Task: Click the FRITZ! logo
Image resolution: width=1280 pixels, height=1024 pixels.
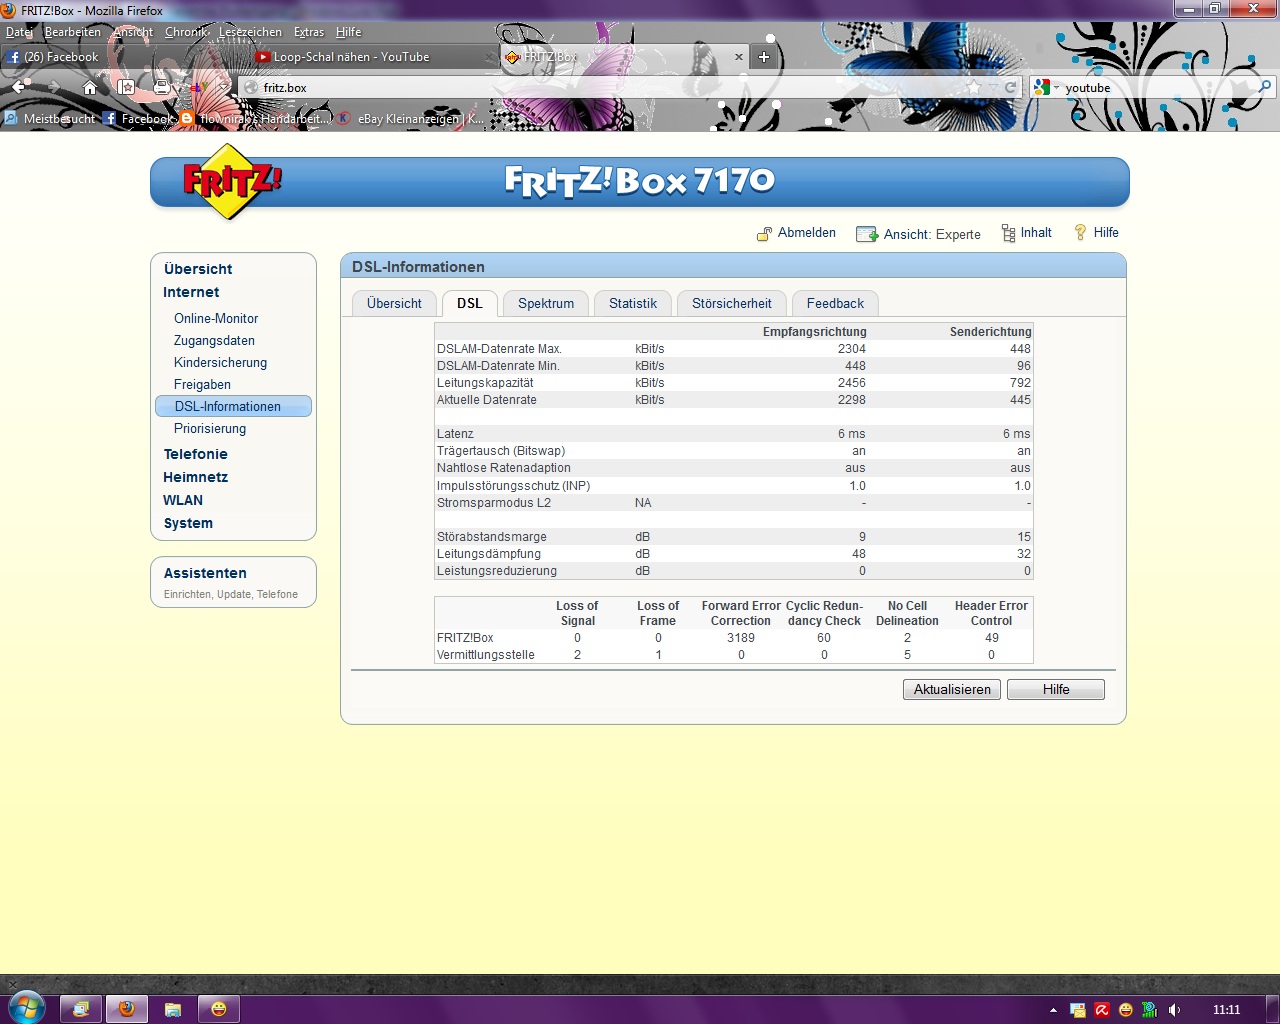Action: click(x=231, y=181)
